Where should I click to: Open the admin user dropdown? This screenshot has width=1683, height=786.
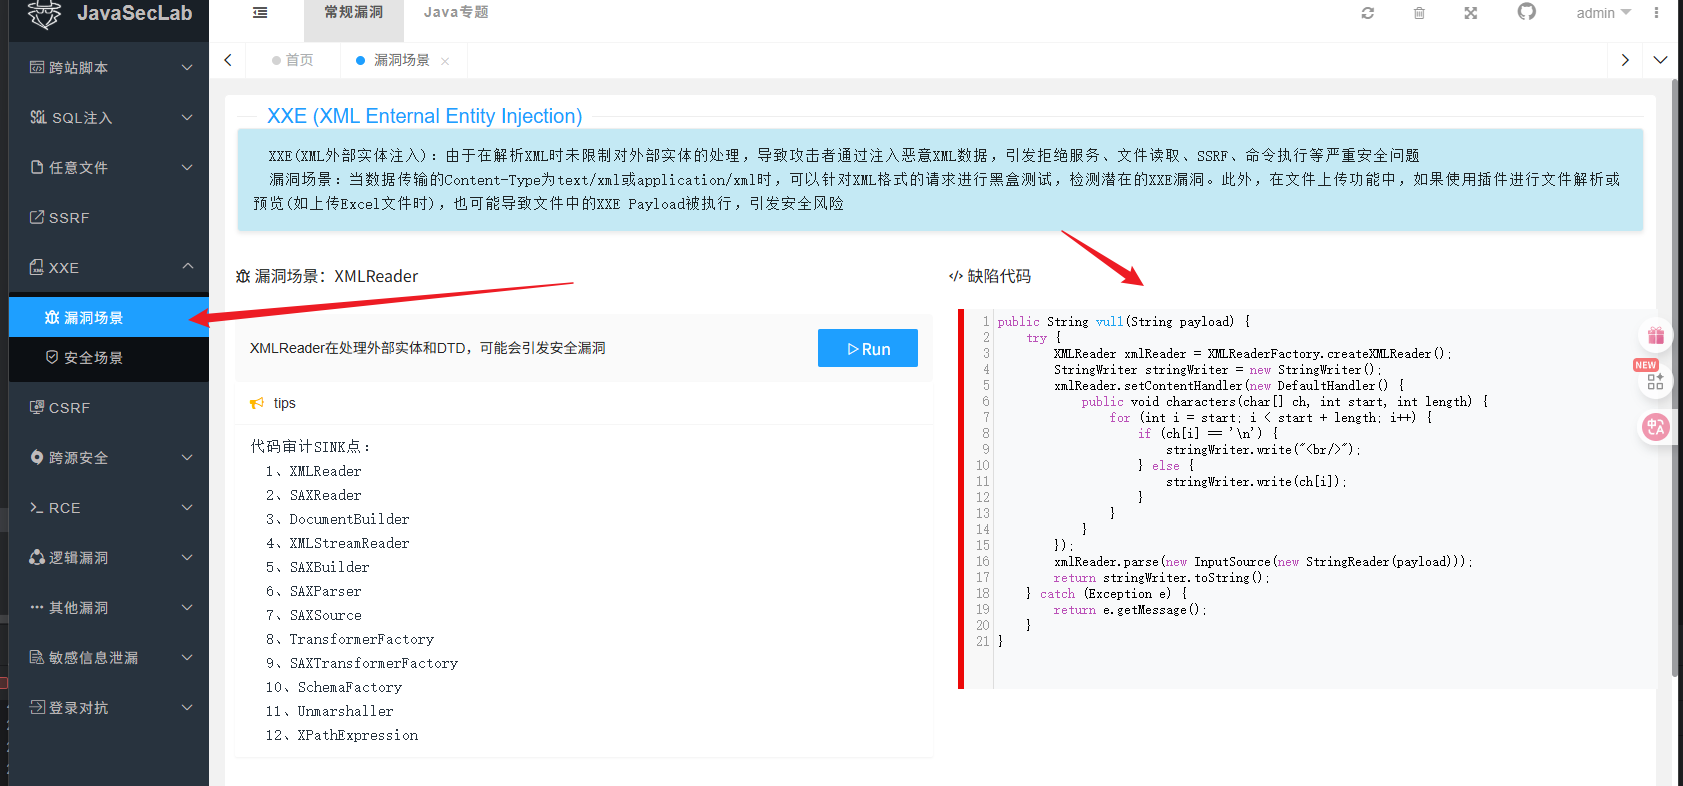click(1603, 13)
